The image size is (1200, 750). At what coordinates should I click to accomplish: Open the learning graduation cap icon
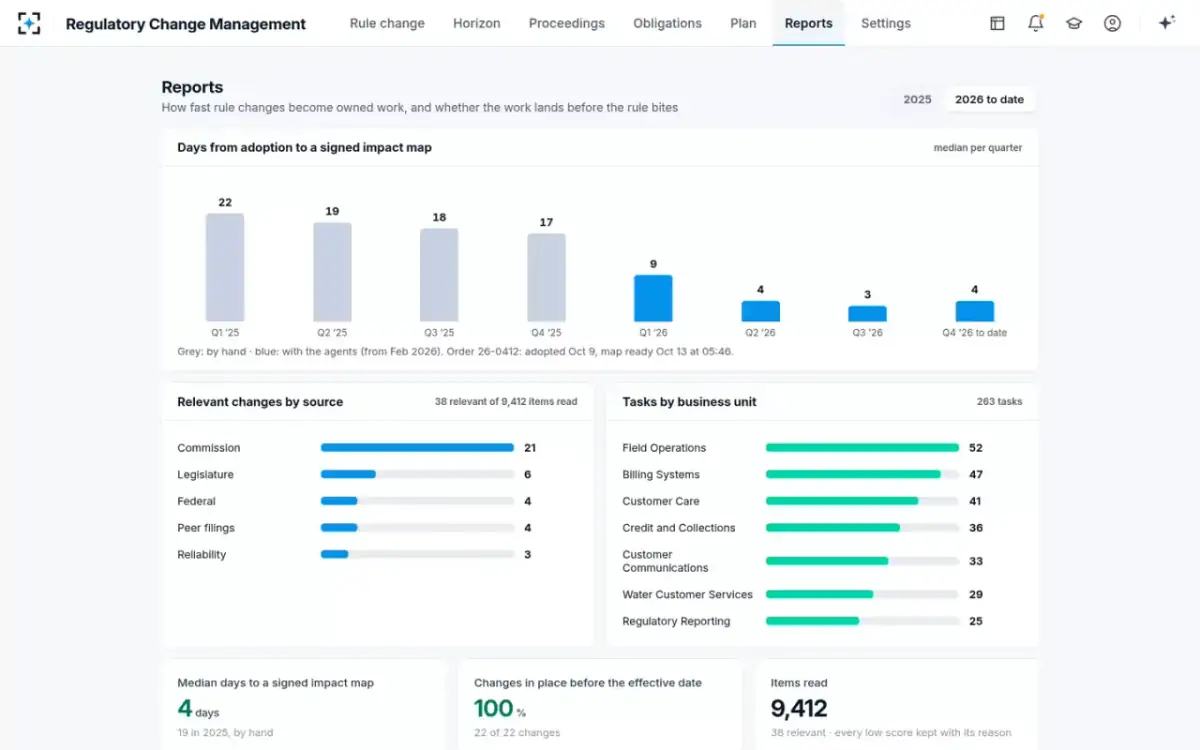pos(1074,23)
